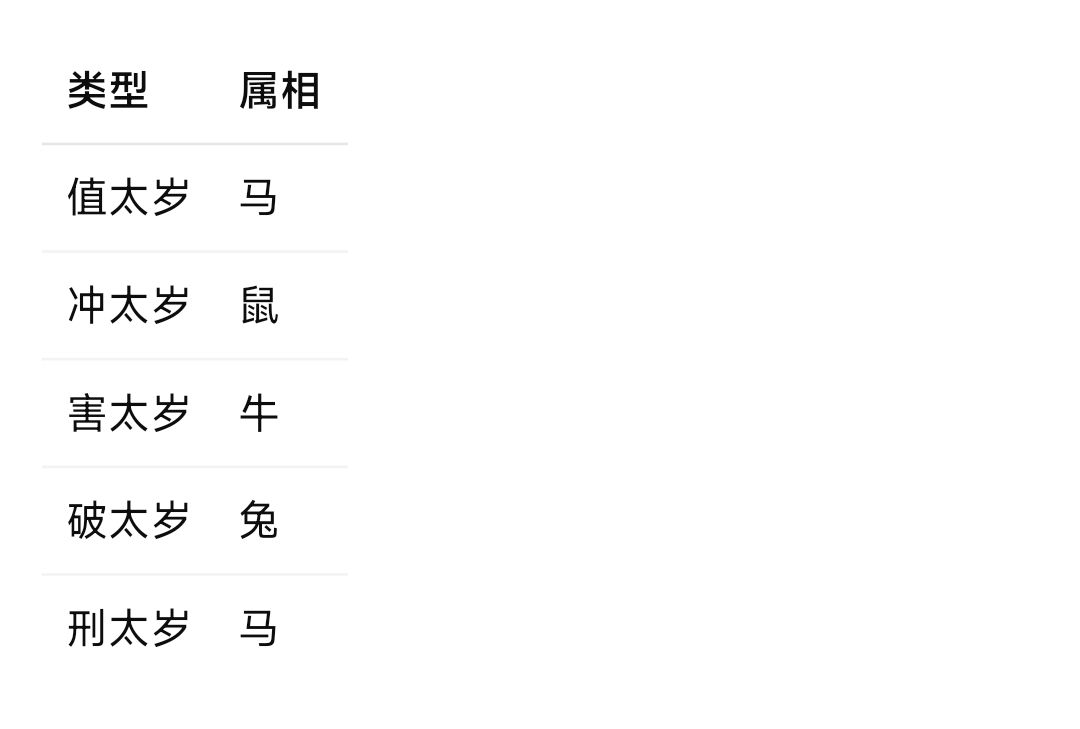Screen dimensions: 1080x729
Task: Click the 牛 zodiac cell
Action: [x=258, y=413]
